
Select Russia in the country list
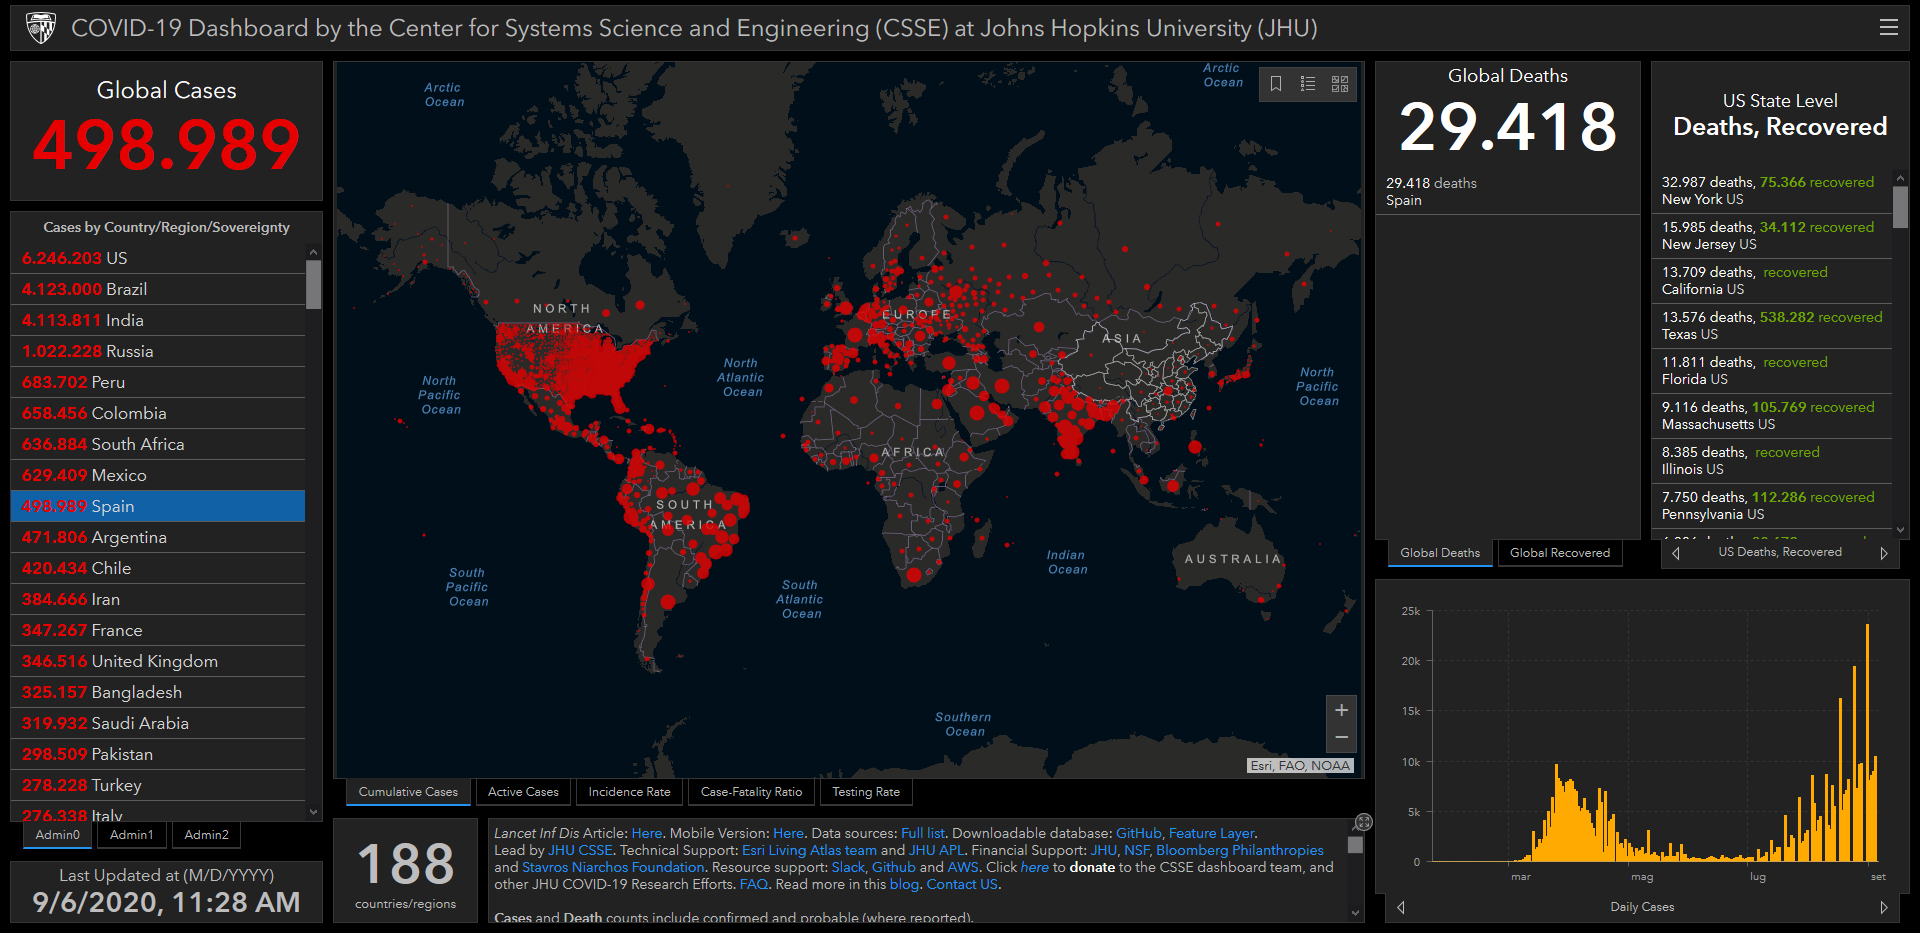[158, 351]
